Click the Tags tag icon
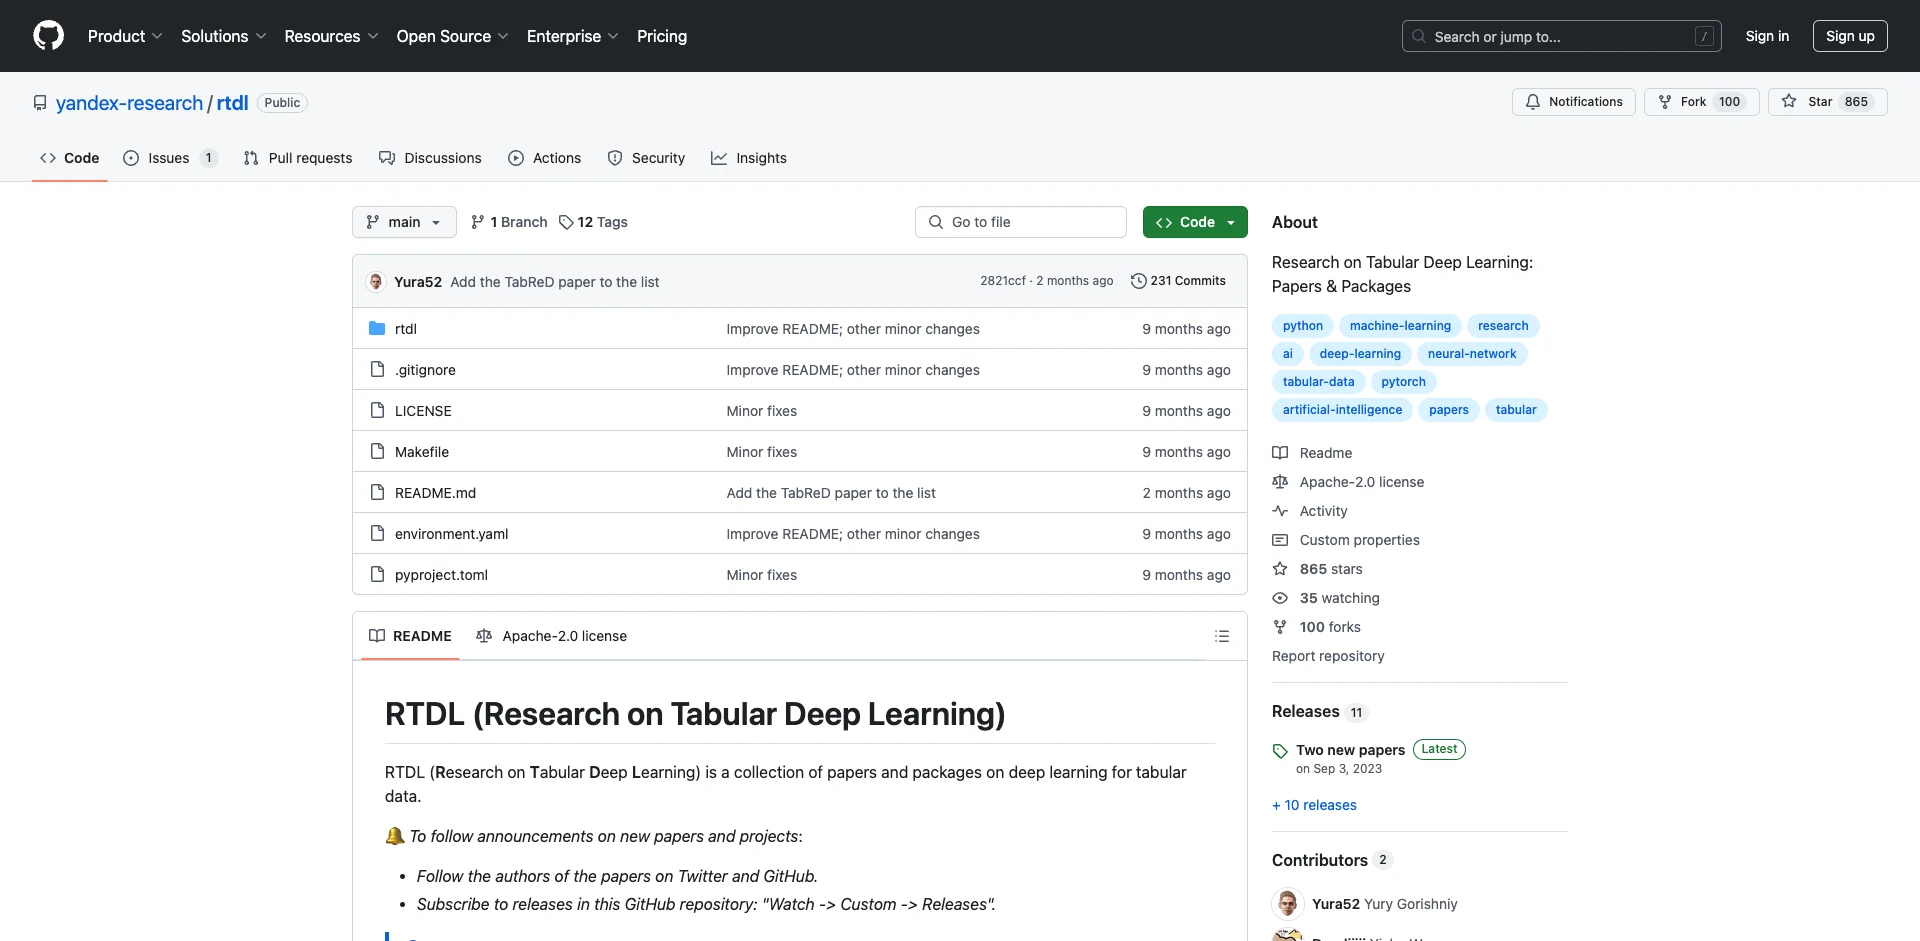1920x941 pixels. [x=566, y=222]
